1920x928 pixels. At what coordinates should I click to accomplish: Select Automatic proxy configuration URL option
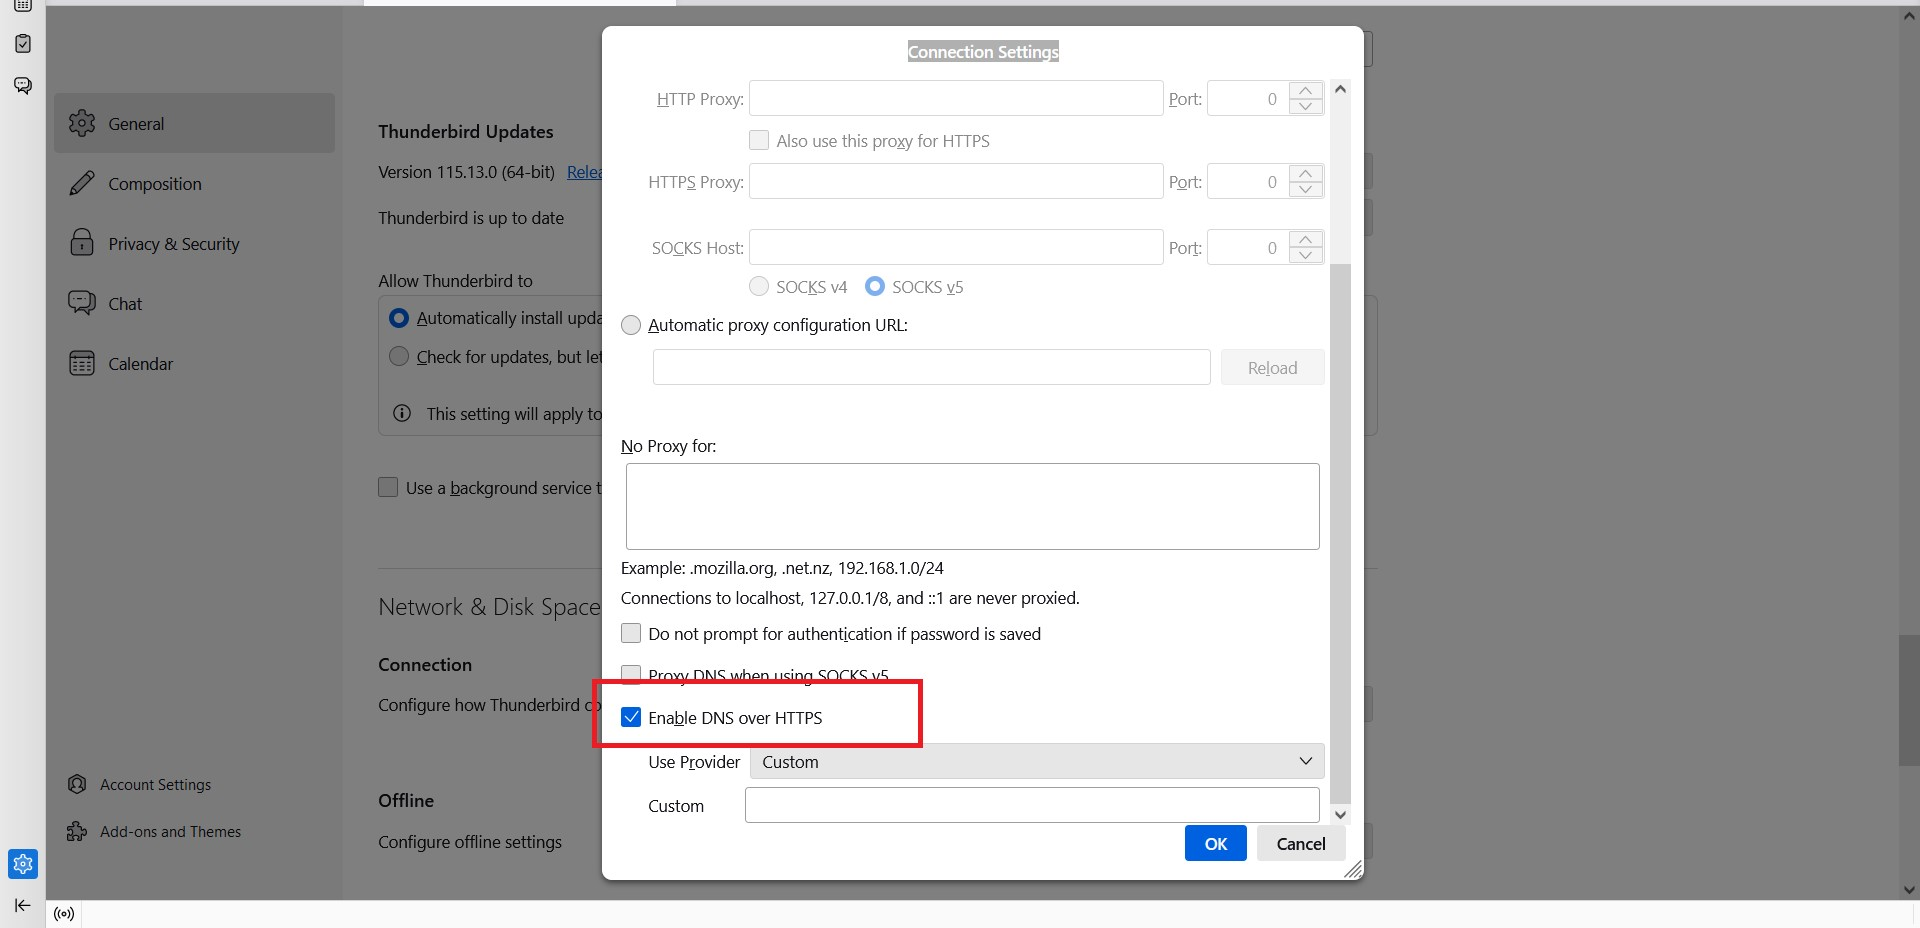[x=631, y=325]
